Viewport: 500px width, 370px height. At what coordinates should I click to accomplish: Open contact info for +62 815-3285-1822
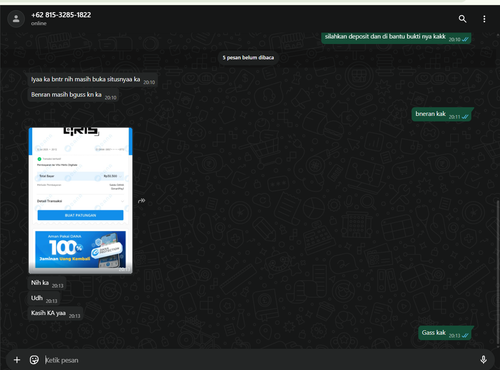(x=61, y=15)
